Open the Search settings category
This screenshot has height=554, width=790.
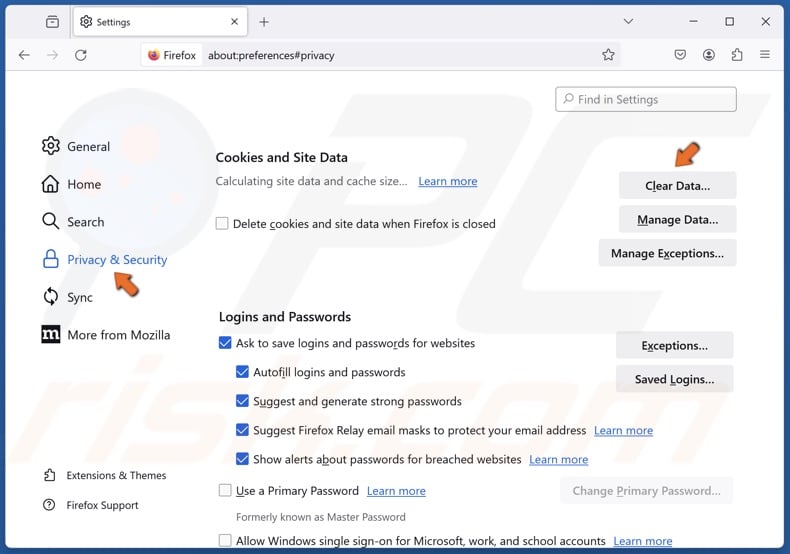[73, 222]
